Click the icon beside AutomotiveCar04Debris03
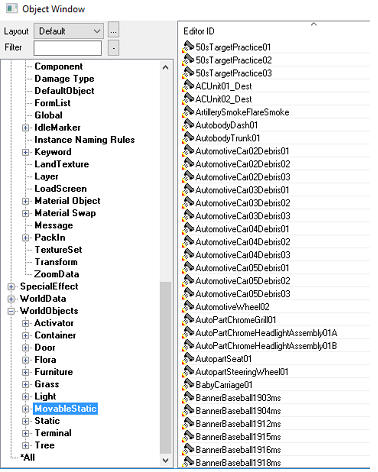 click(188, 255)
